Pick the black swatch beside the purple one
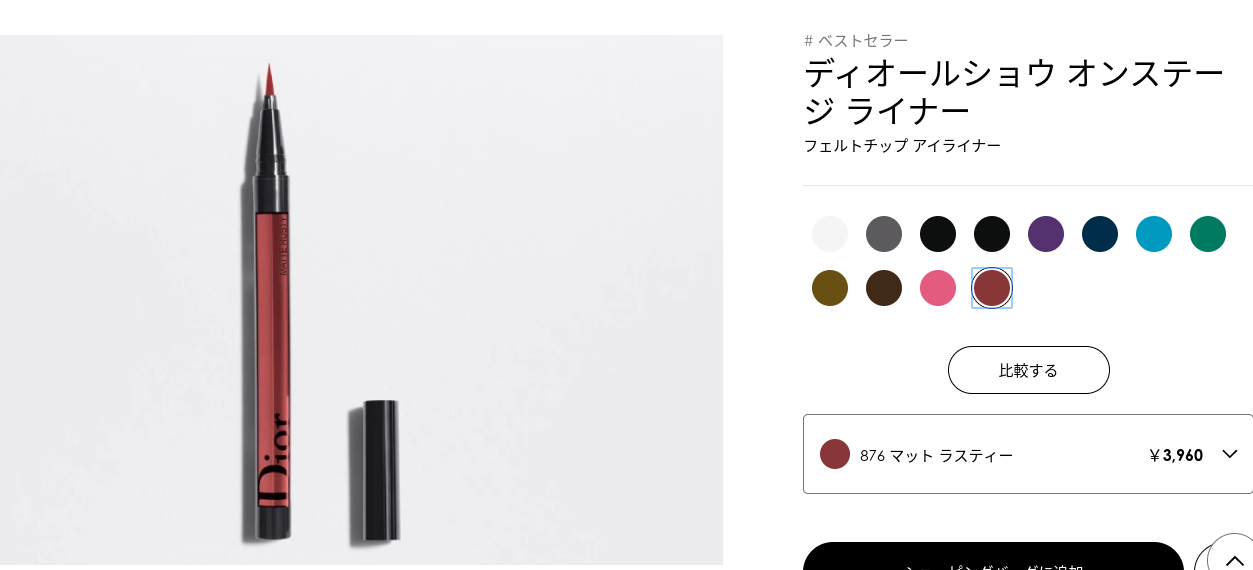 click(x=992, y=234)
